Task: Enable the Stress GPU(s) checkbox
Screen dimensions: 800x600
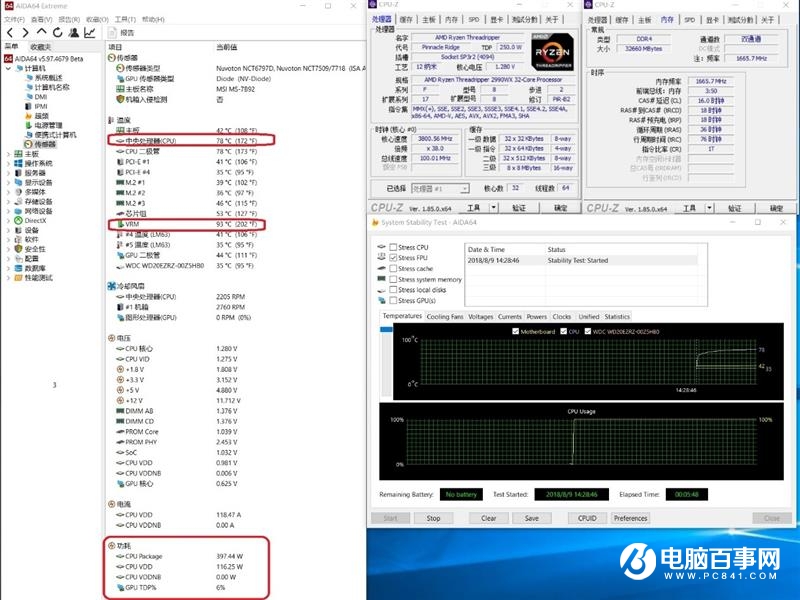Action: point(392,301)
